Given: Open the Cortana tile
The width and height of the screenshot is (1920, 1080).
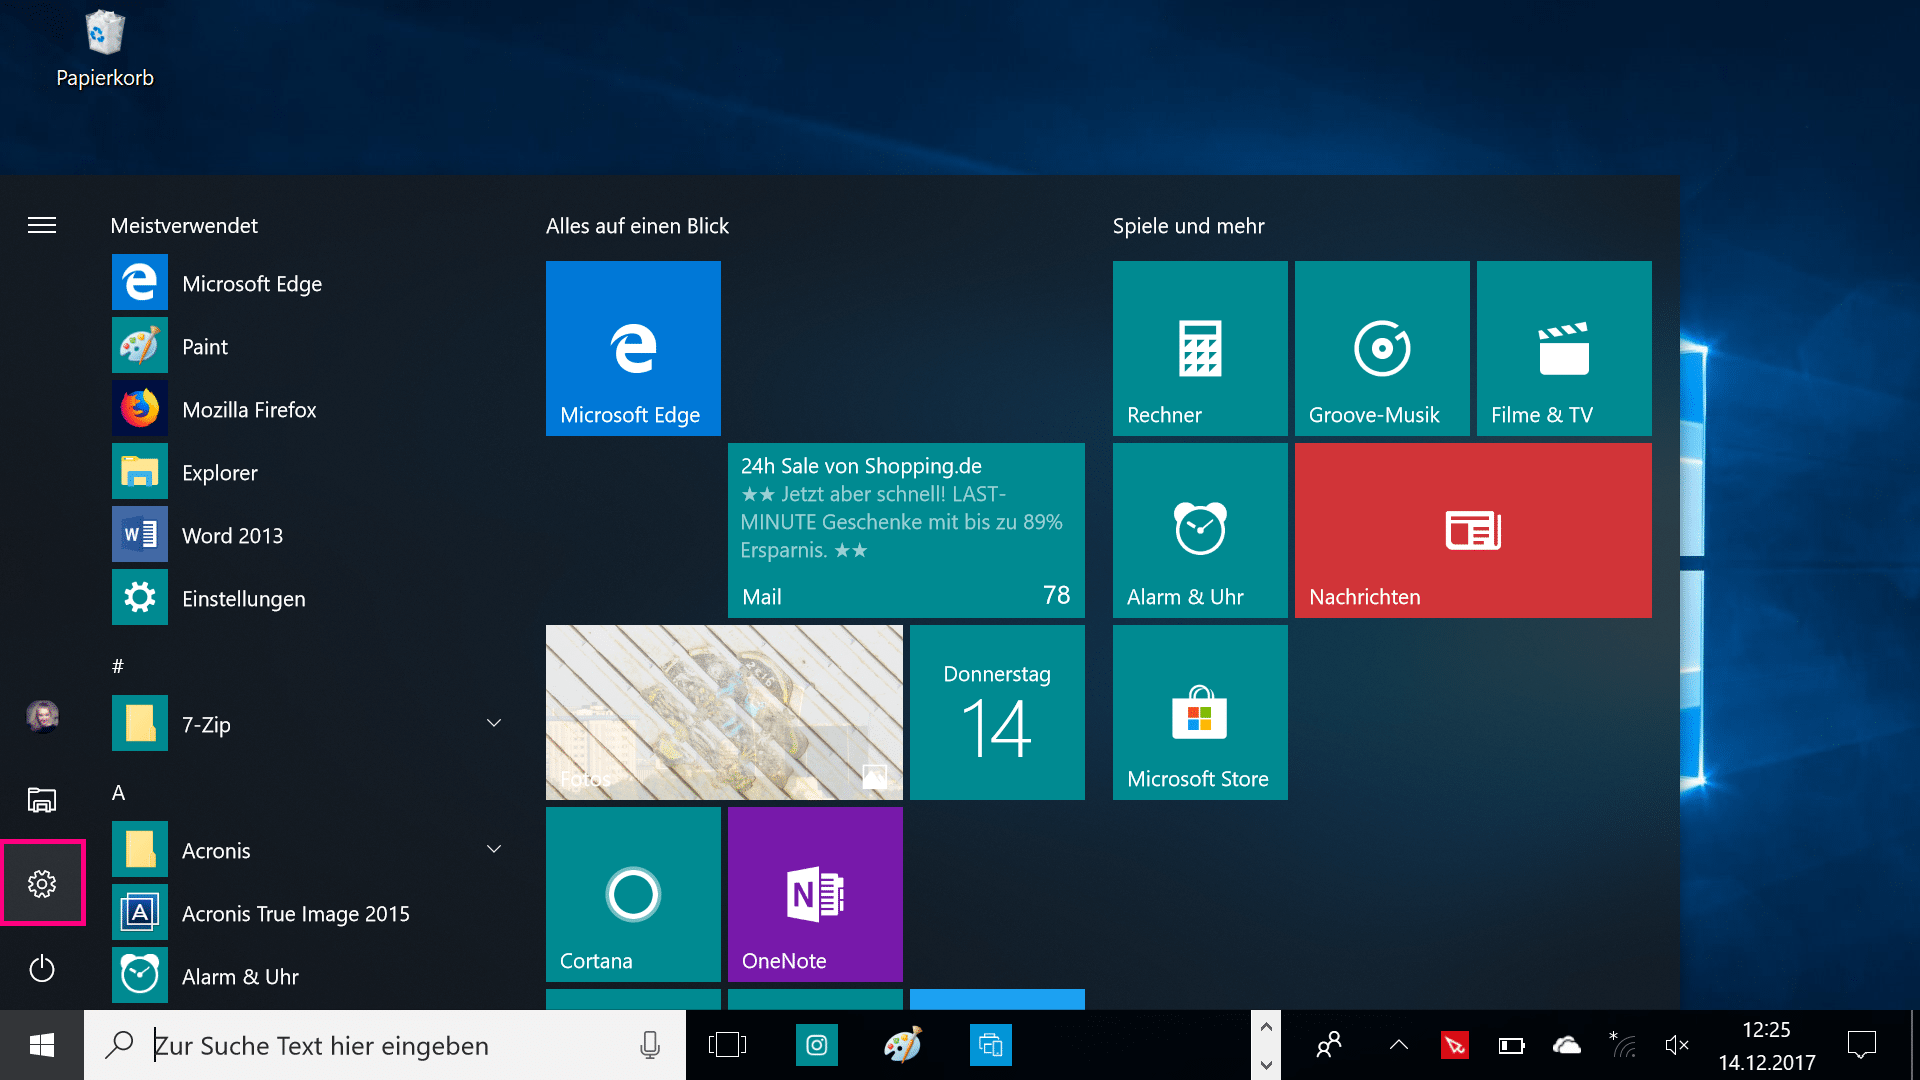Looking at the screenshot, I should pos(633,894).
